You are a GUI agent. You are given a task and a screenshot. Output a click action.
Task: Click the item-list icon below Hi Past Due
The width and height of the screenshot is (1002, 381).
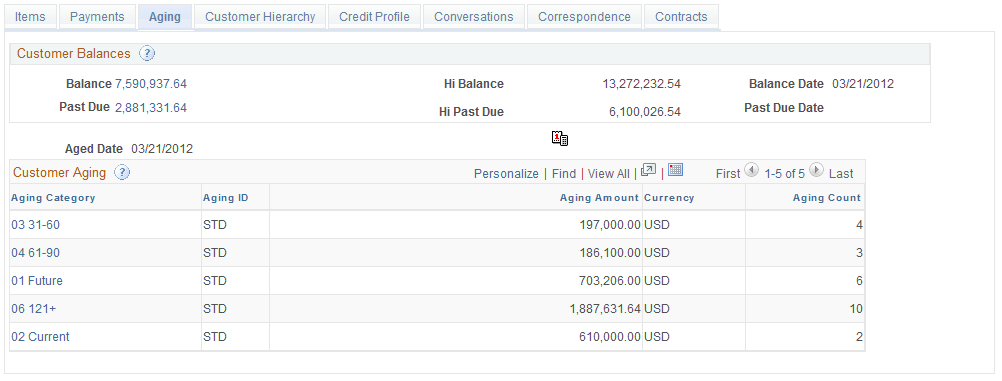coord(560,138)
